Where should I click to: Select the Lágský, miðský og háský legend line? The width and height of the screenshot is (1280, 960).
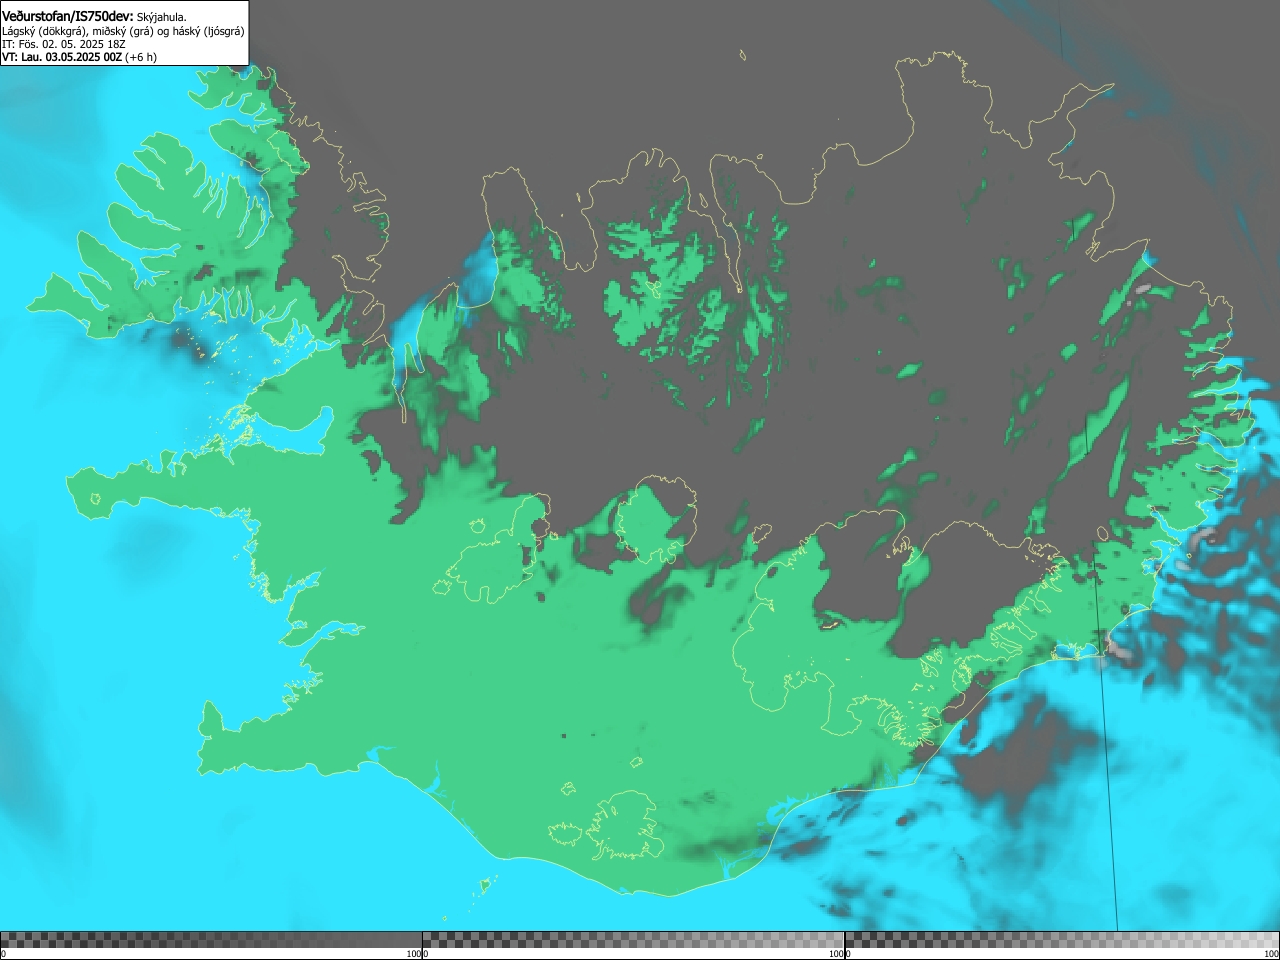coord(123,31)
